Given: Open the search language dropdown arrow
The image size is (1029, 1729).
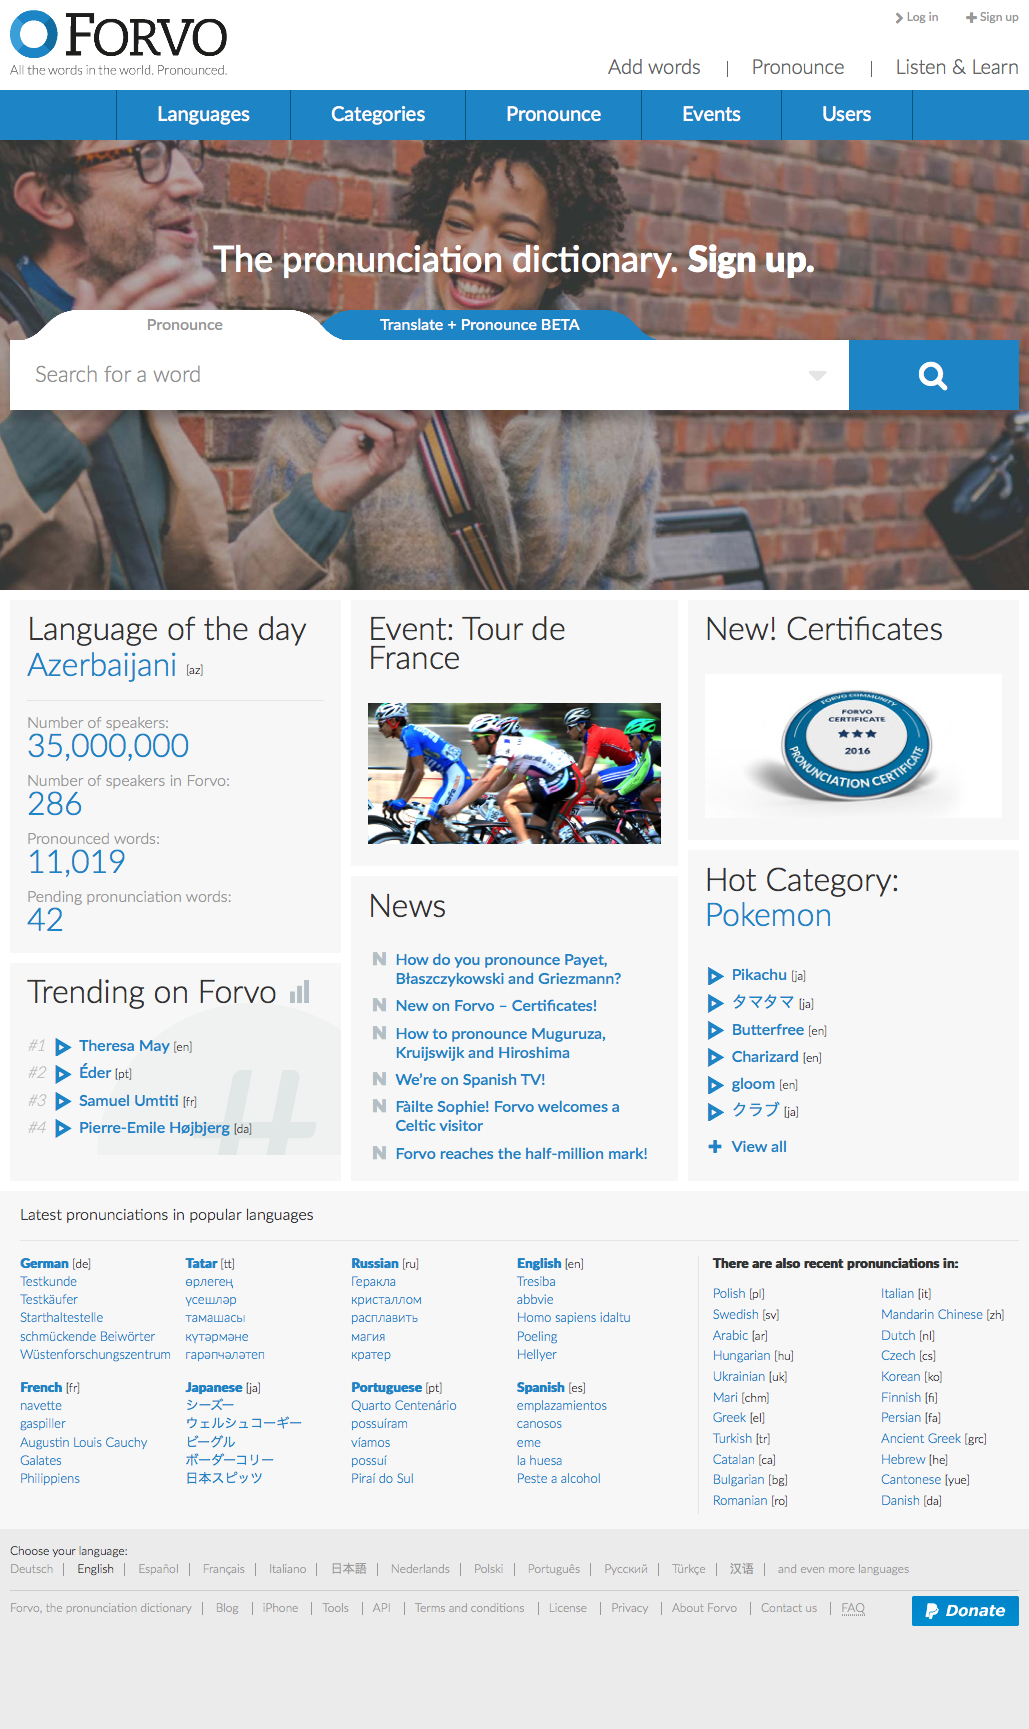Looking at the screenshot, I should (x=817, y=376).
